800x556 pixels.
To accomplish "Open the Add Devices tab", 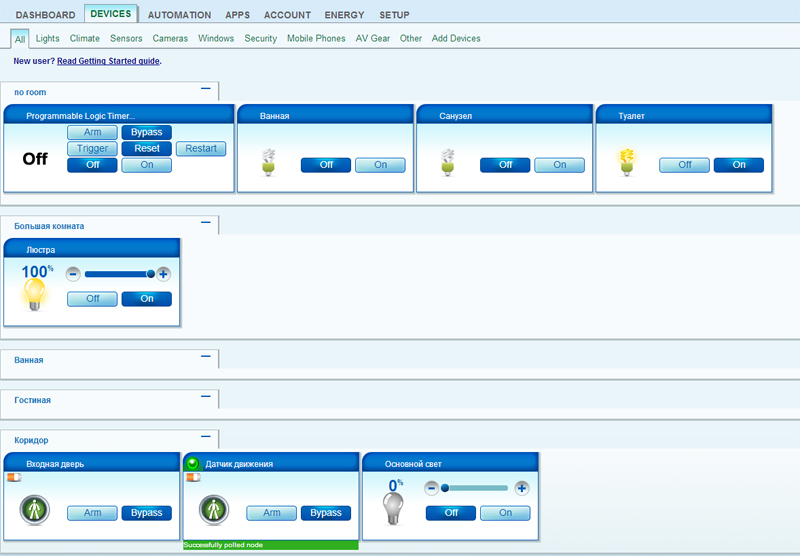I will point(456,38).
